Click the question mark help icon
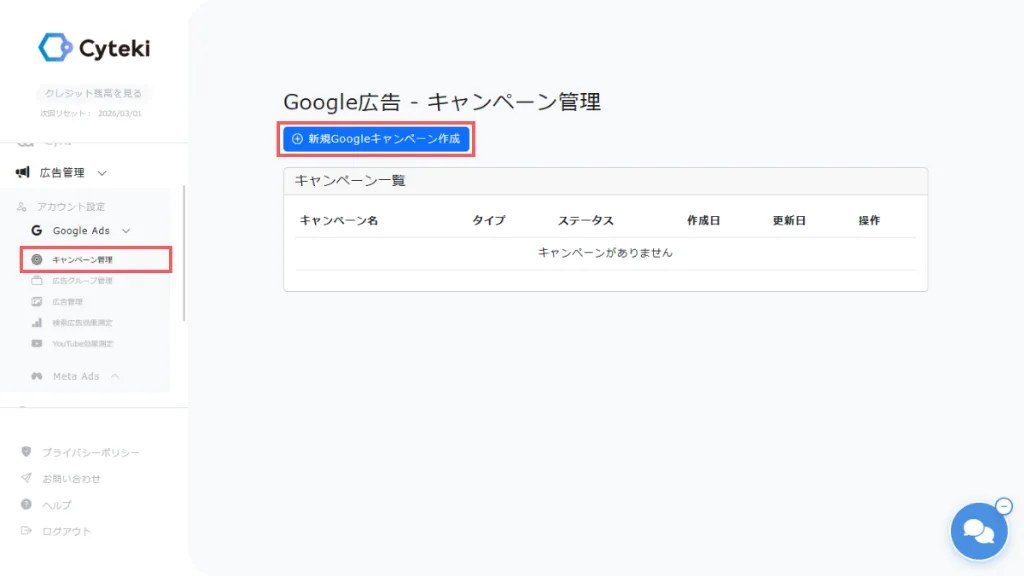1024x576 pixels. (x=27, y=505)
